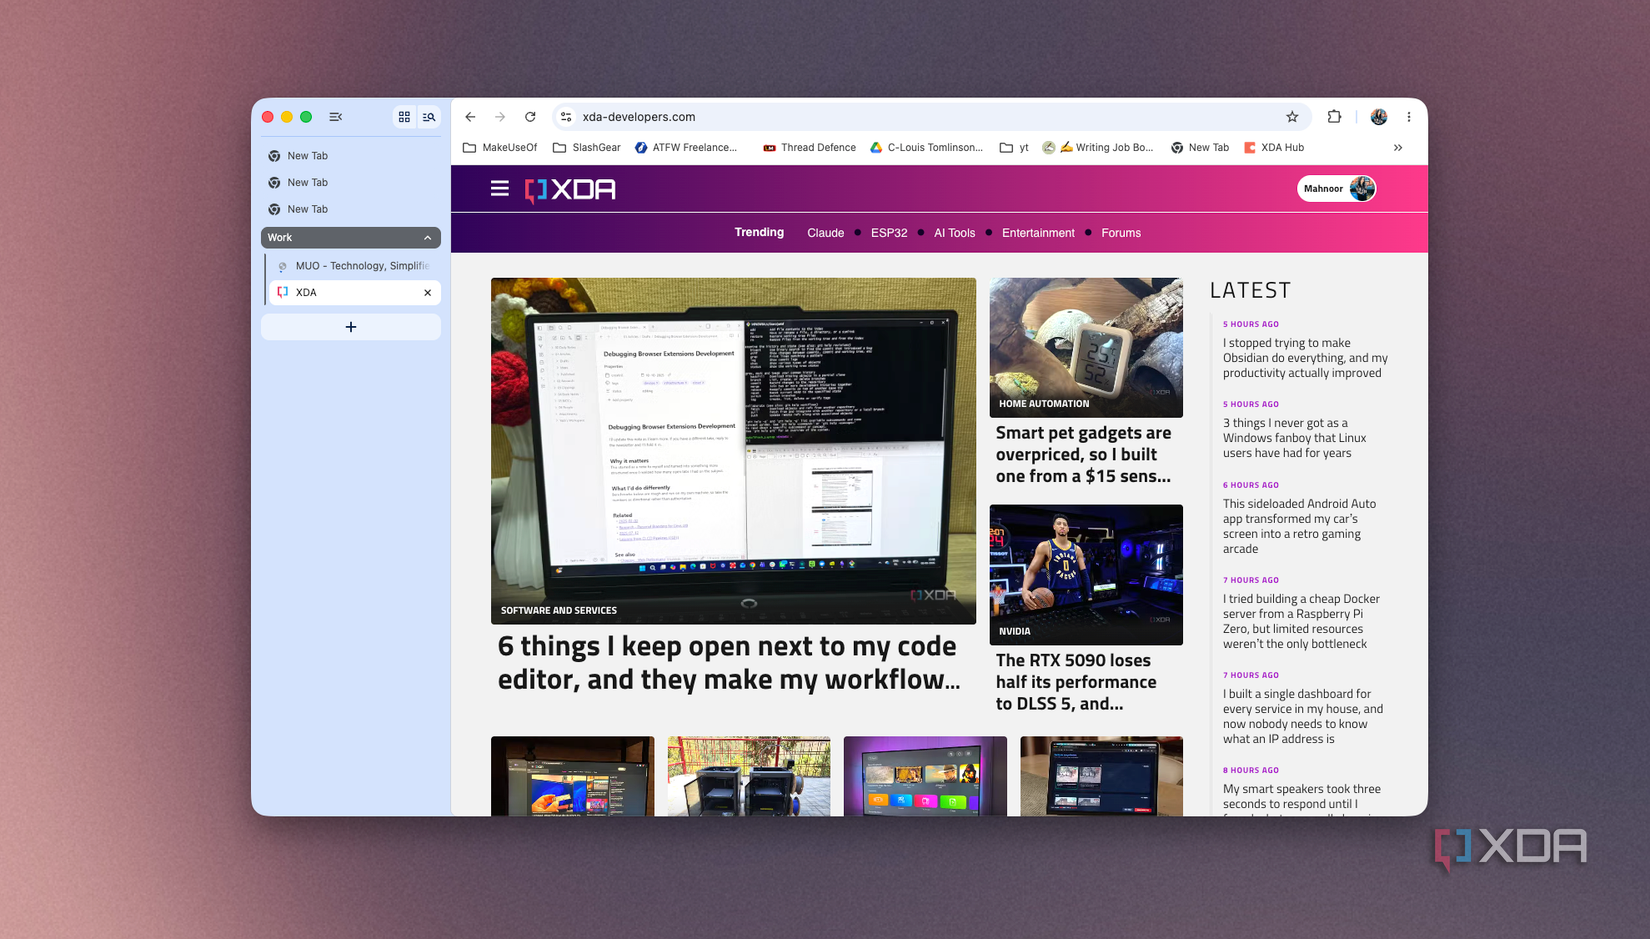Screen dimensions: 1650x939
Task: Reload the current page
Action: click(x=530, y=117)
